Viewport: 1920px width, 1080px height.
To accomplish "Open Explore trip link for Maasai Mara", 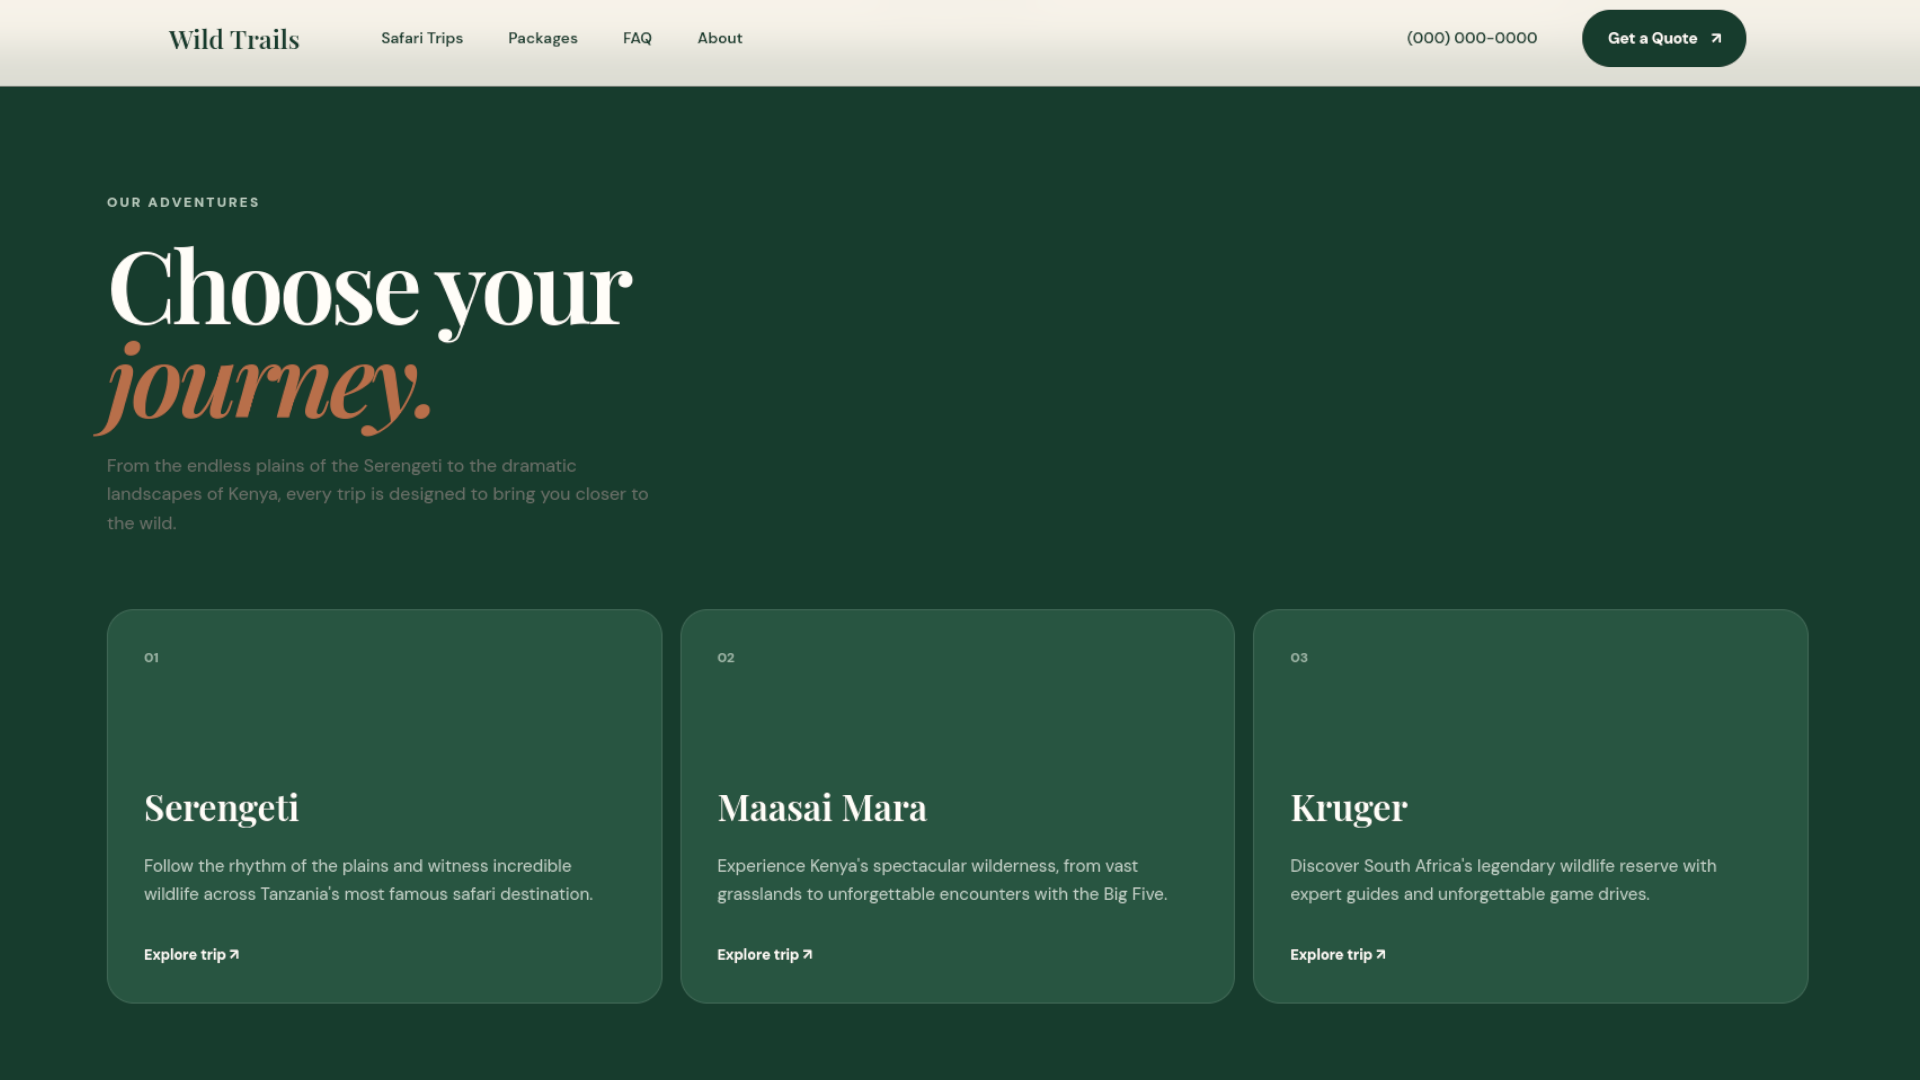I will tap(764, 954).
